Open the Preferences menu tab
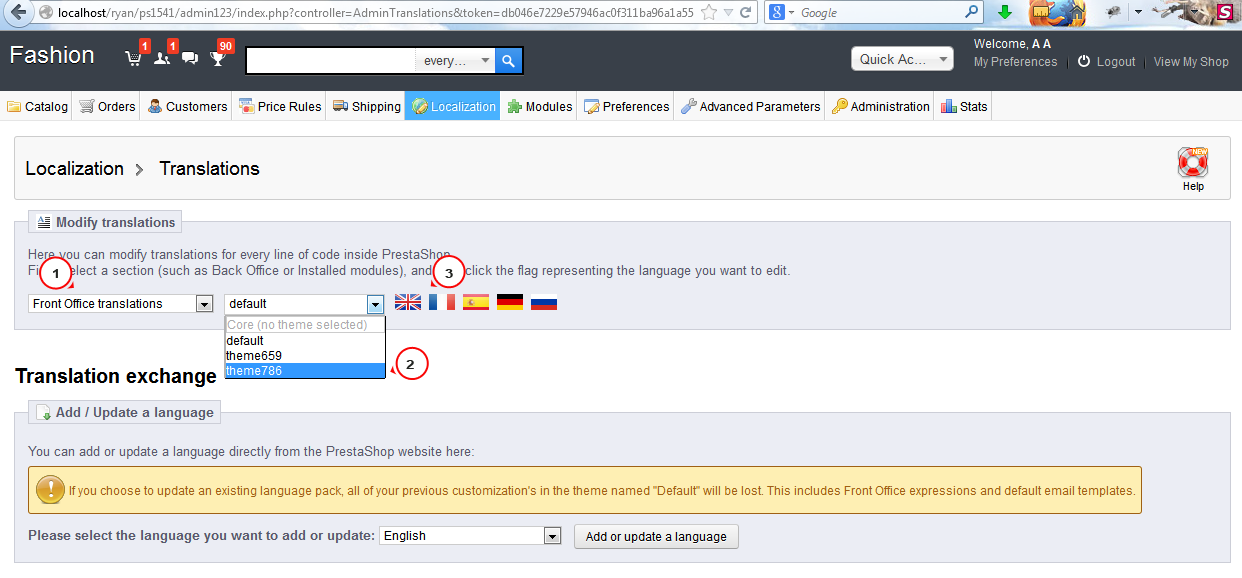This screenshot has width=1242, height=578. tap(627, 107)
